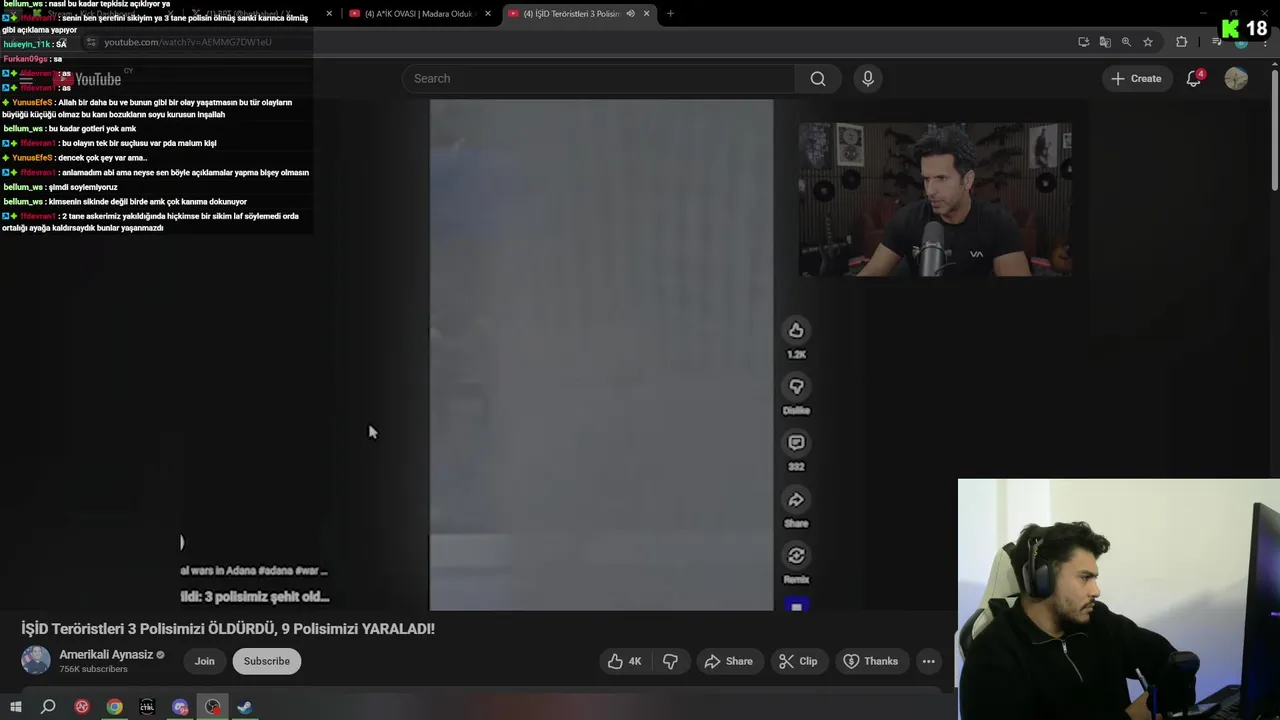The image size is (1280, 720).
Task: Open the YouTube account avatar menu
Action: coord(1236,78)
